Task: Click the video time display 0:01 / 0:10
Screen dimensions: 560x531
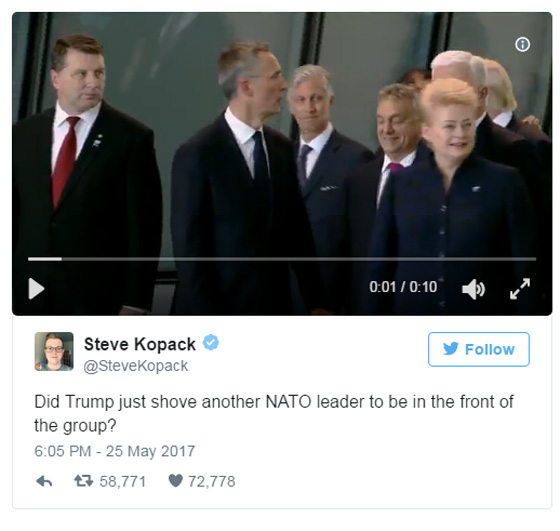Action: pyautogui.click(x=403, y=287)
